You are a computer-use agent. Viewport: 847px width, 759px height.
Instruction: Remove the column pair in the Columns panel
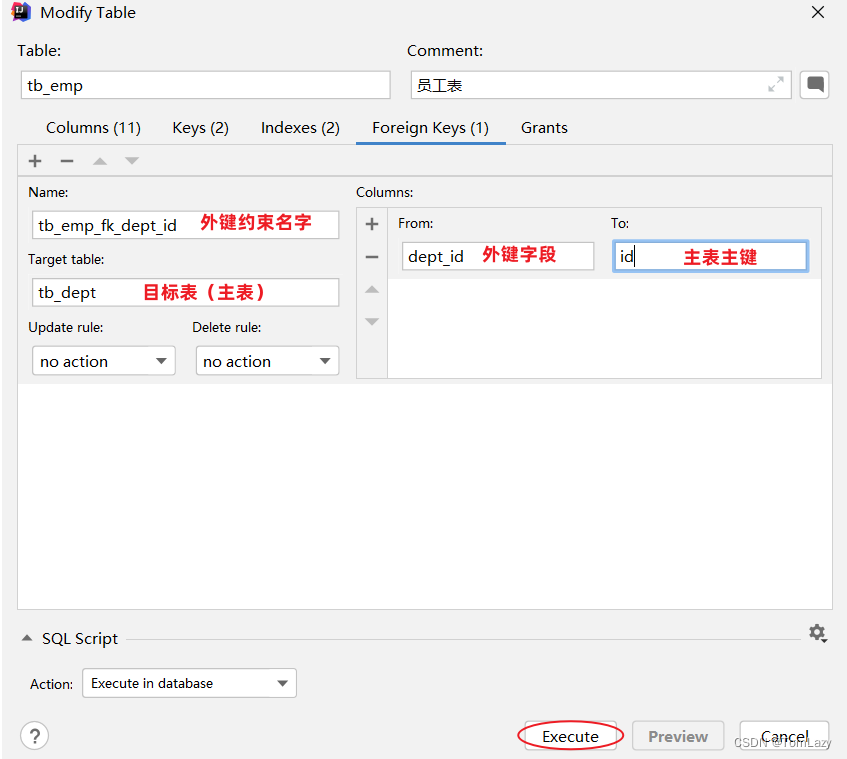point(372,257)
